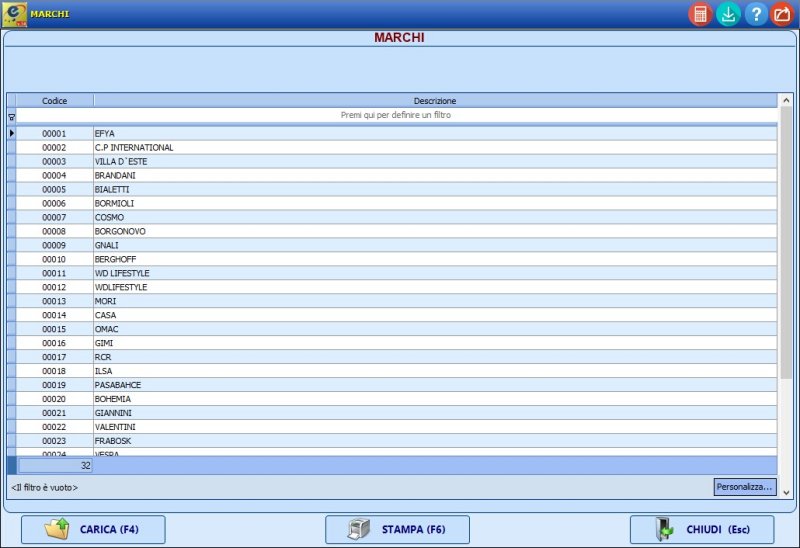Open help with the question mark icon
The height and width of the screenshot is (548, 800).
756,14
